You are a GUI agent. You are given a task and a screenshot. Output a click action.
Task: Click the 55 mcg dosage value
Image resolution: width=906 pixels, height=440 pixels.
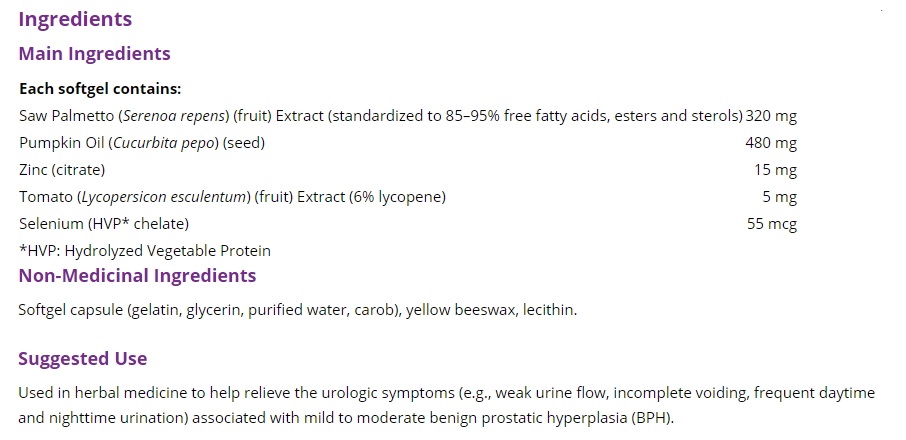coord(772,224)
